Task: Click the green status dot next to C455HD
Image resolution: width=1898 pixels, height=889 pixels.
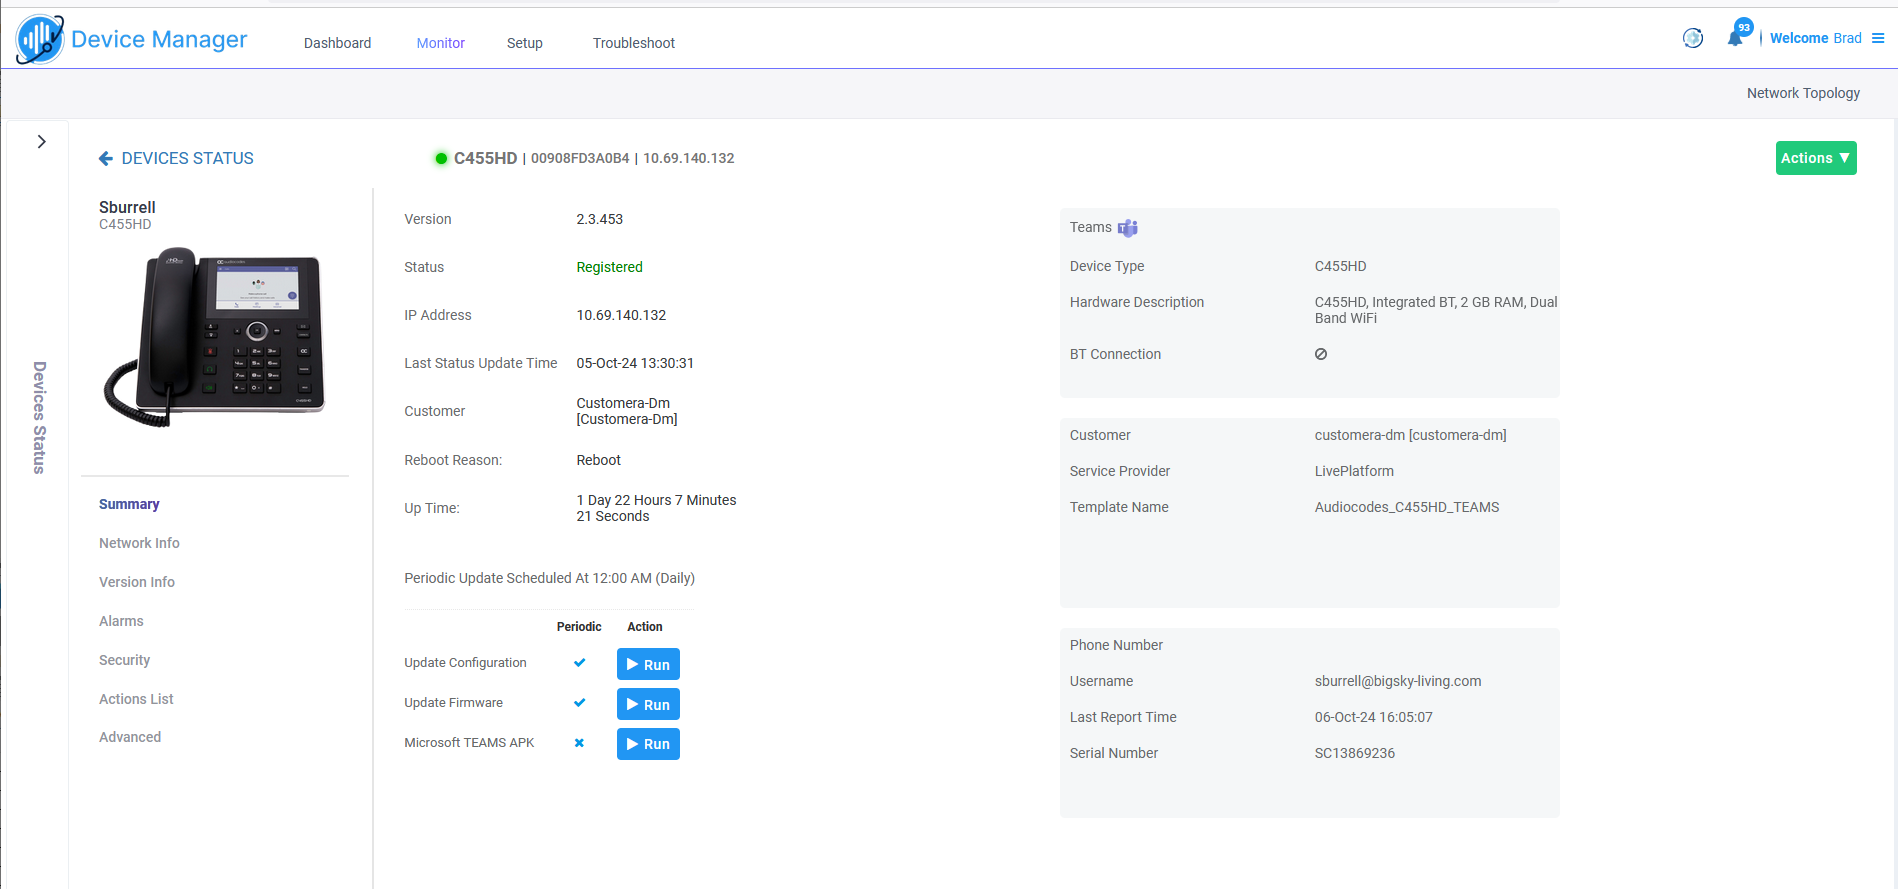Action: click(441, 158)
